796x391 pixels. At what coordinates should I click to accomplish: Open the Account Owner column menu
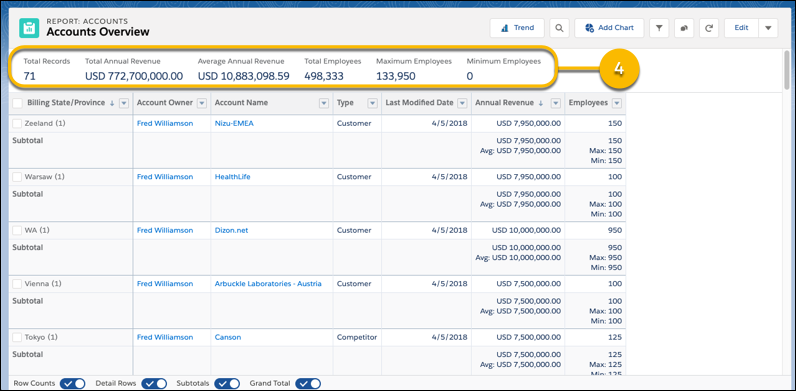[202, 103]
